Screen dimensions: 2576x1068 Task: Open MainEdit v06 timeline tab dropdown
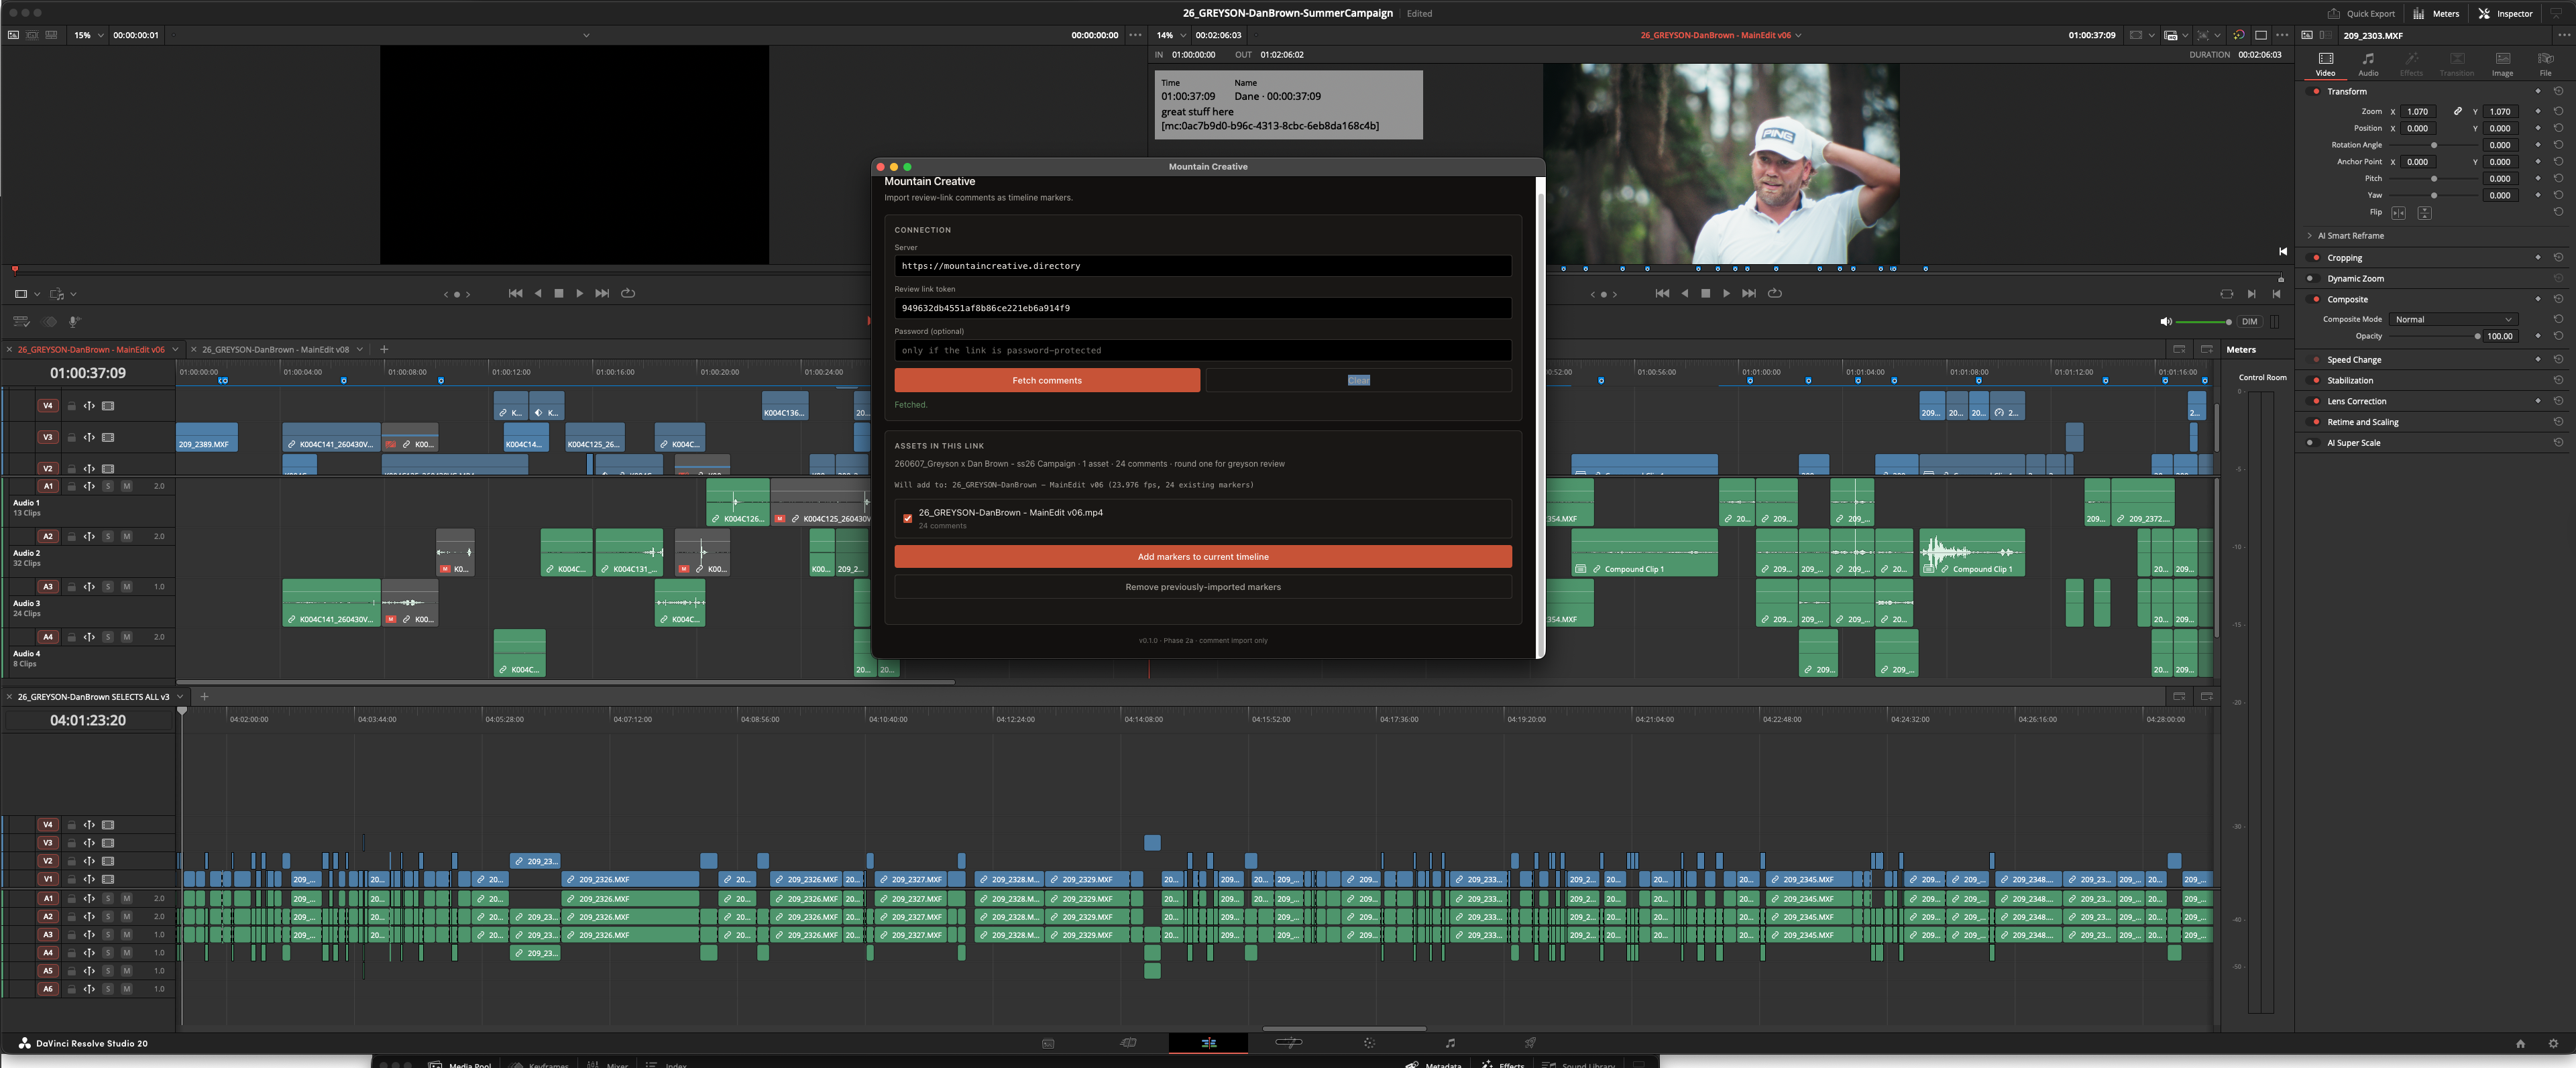pyautogui.click(x=175, y=349)
